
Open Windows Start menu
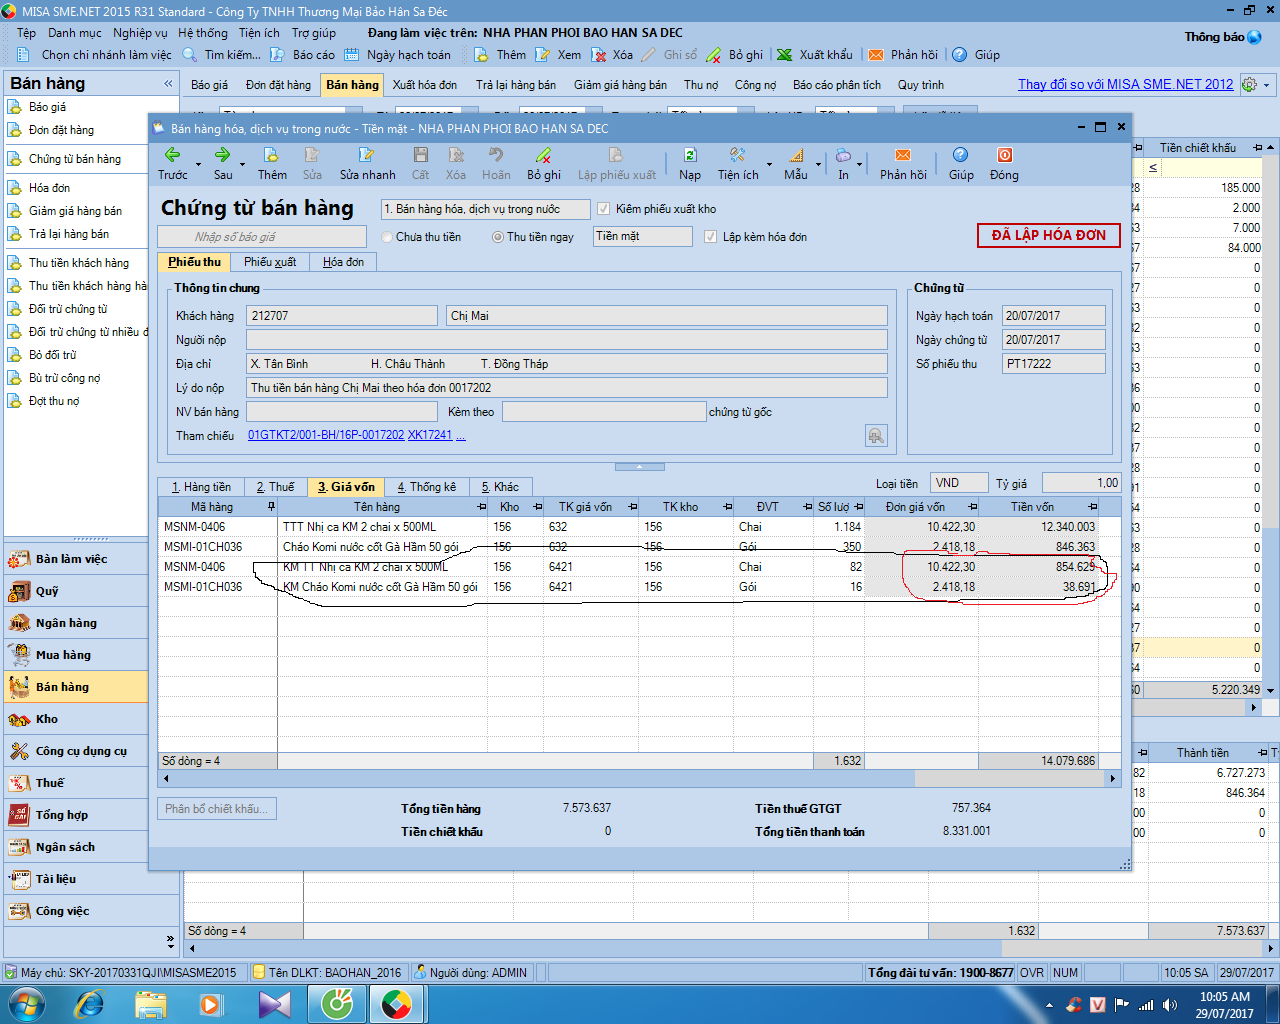point(26,1003)
